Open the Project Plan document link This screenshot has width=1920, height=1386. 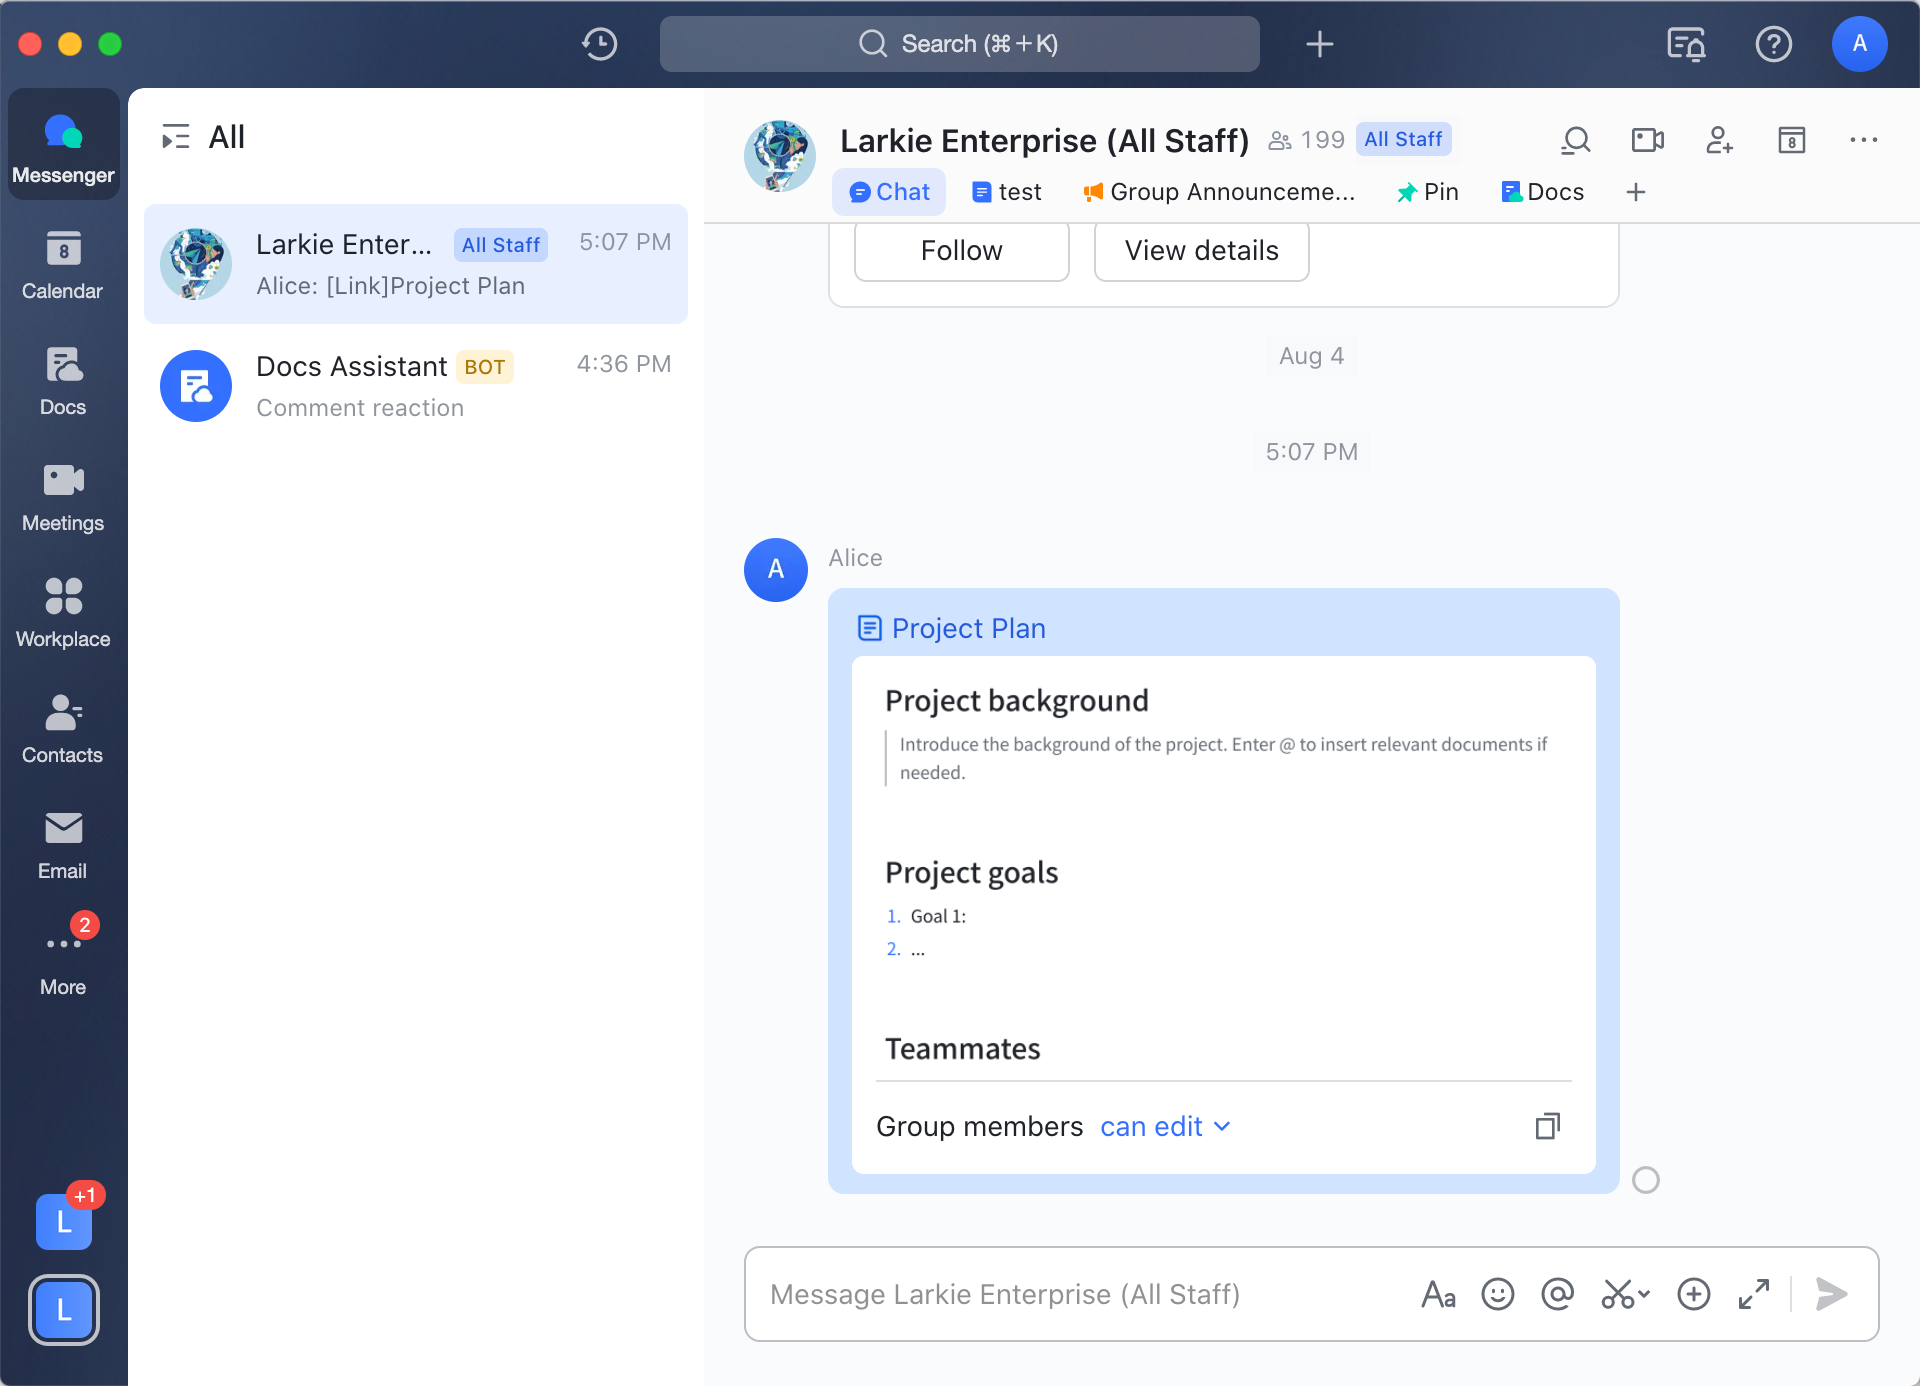click(967, 628)
